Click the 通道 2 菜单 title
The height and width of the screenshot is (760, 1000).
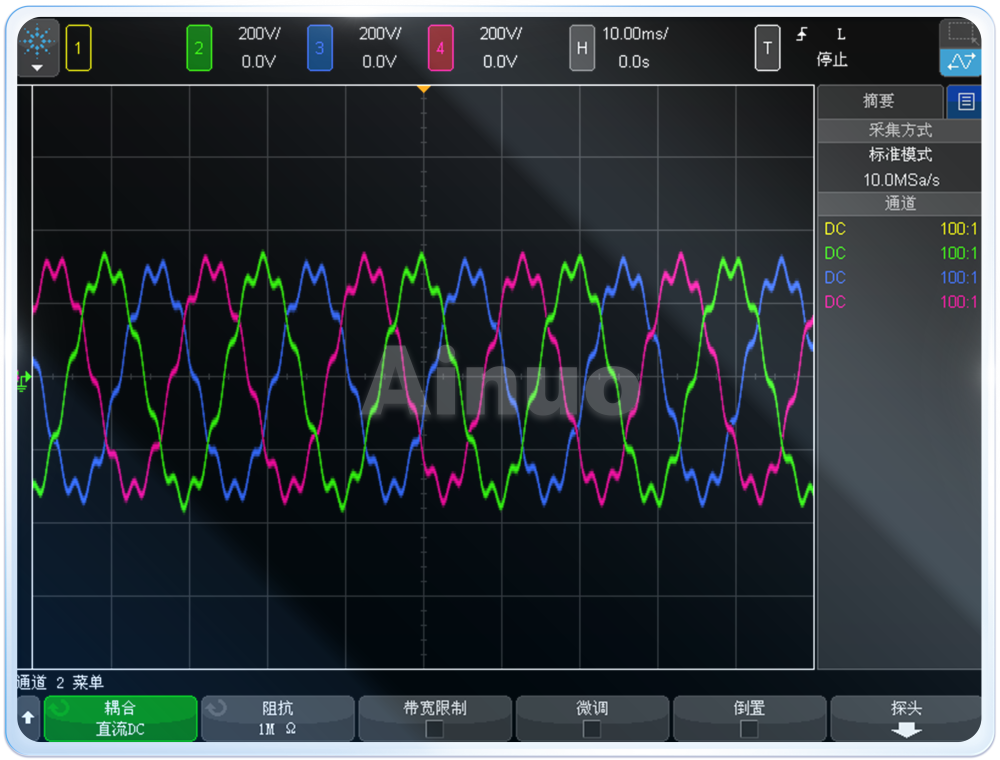pos(61,683)
